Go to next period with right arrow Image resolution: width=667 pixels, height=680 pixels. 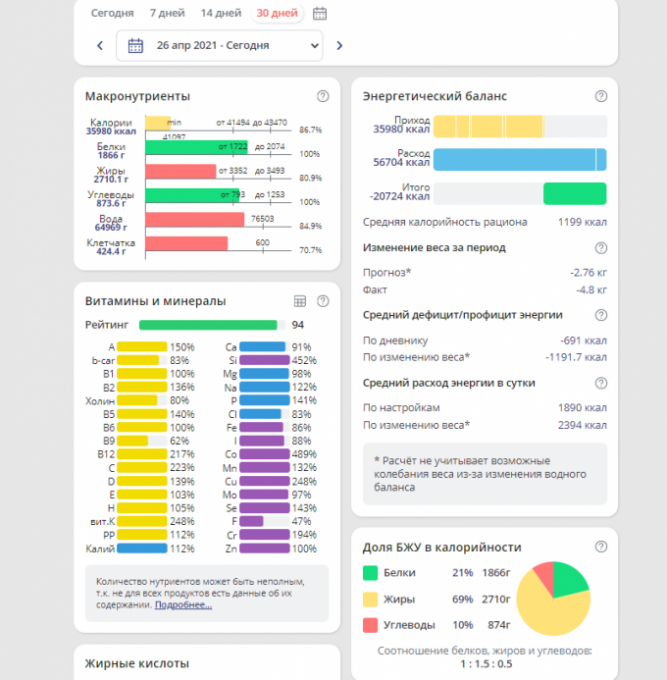[340, 45]
